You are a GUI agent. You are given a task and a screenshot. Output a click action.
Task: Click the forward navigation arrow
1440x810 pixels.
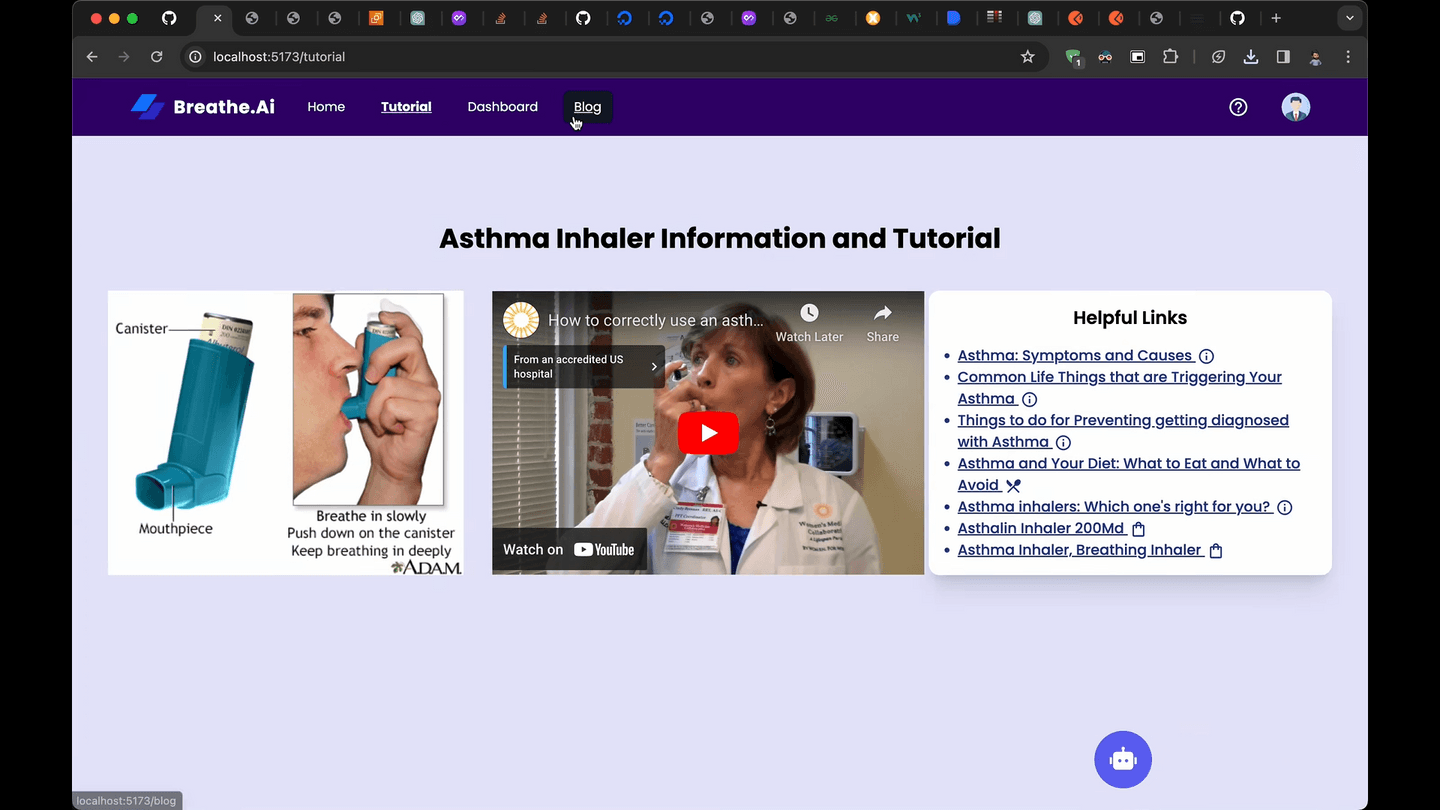pos(124,57)
